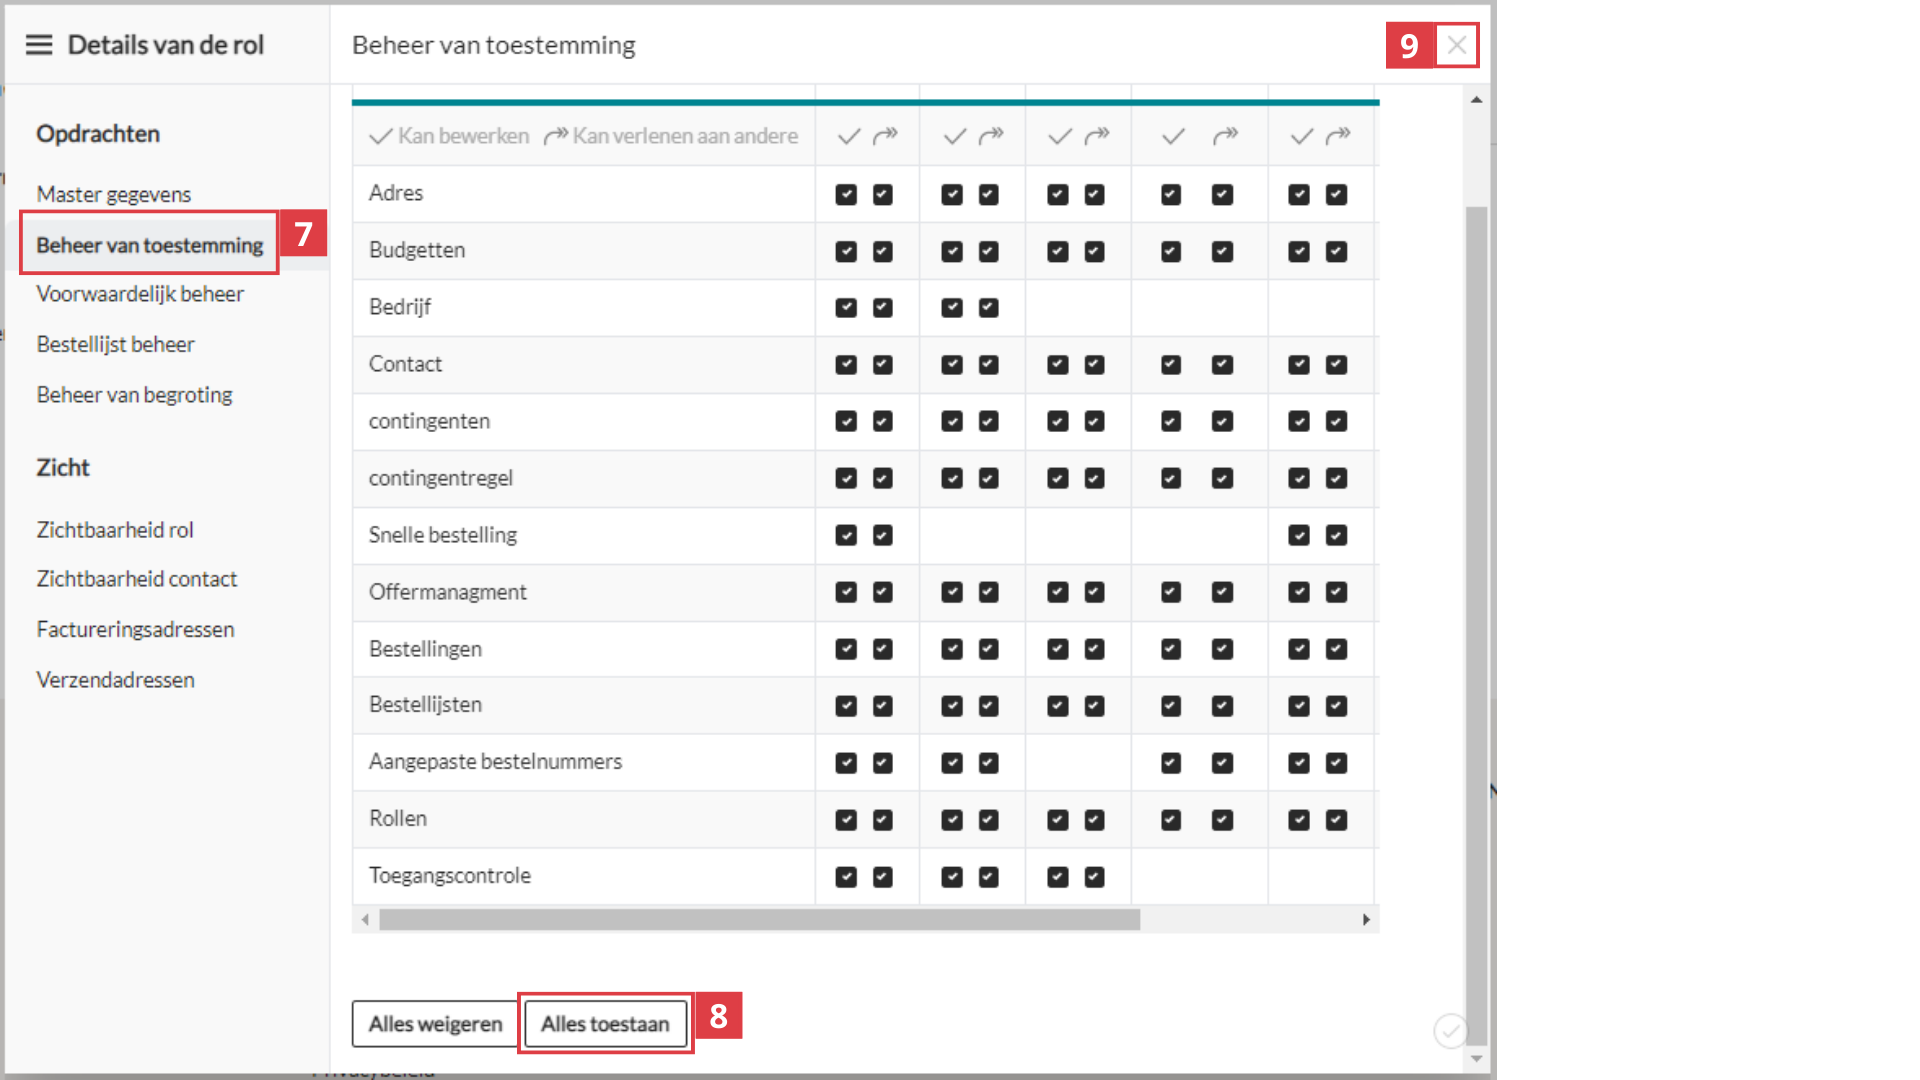Uncheck Aangepaste bestelnummers edit checkbox in fourth column
The width and height of the screenshot is (1920, 1080).
[x=1171, y=763]
